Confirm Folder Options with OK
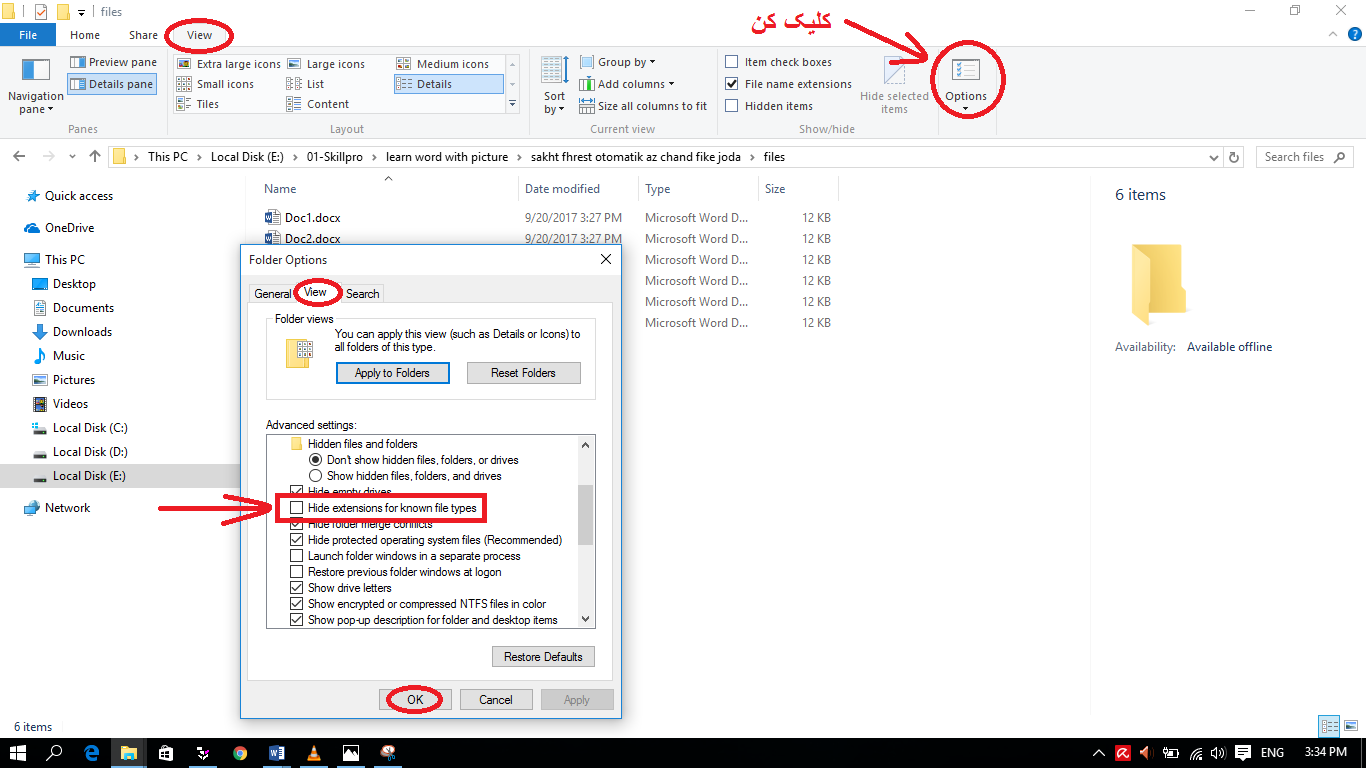This screenshot has width=1366, height=768. [x=415, y=700]
